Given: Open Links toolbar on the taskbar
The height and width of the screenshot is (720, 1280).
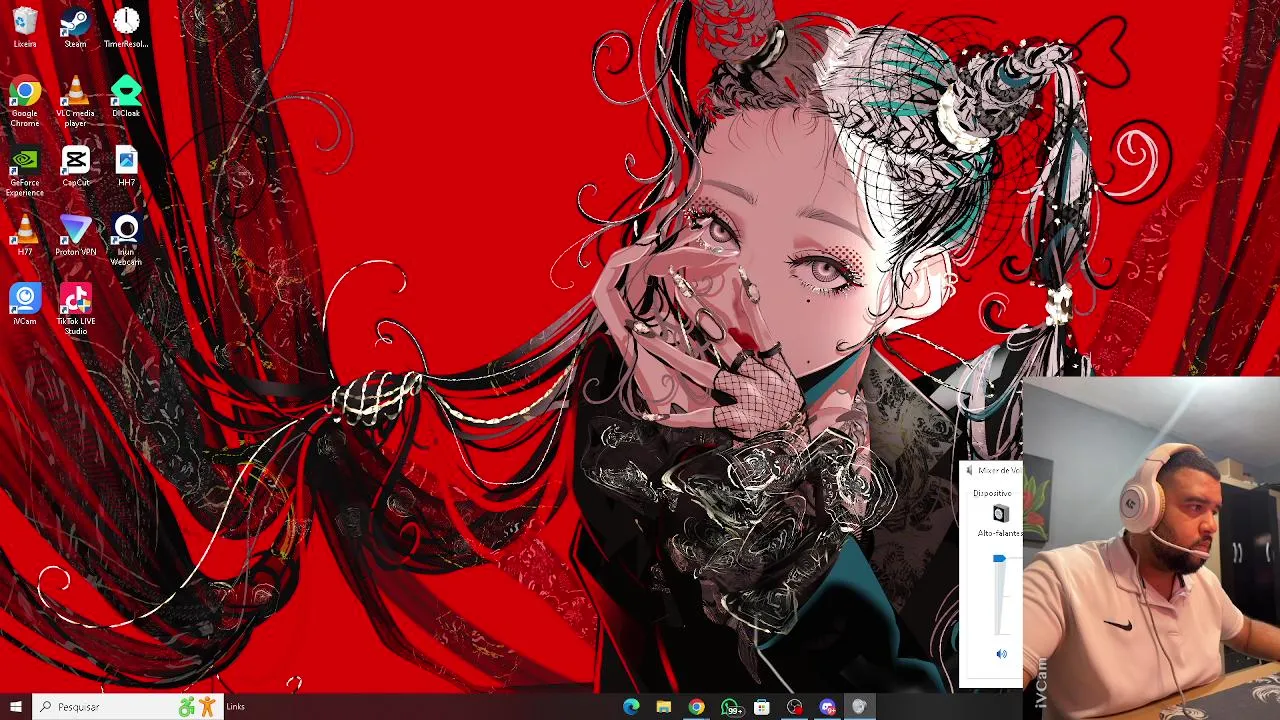Looking at the screenshot, I should (235, 707).
